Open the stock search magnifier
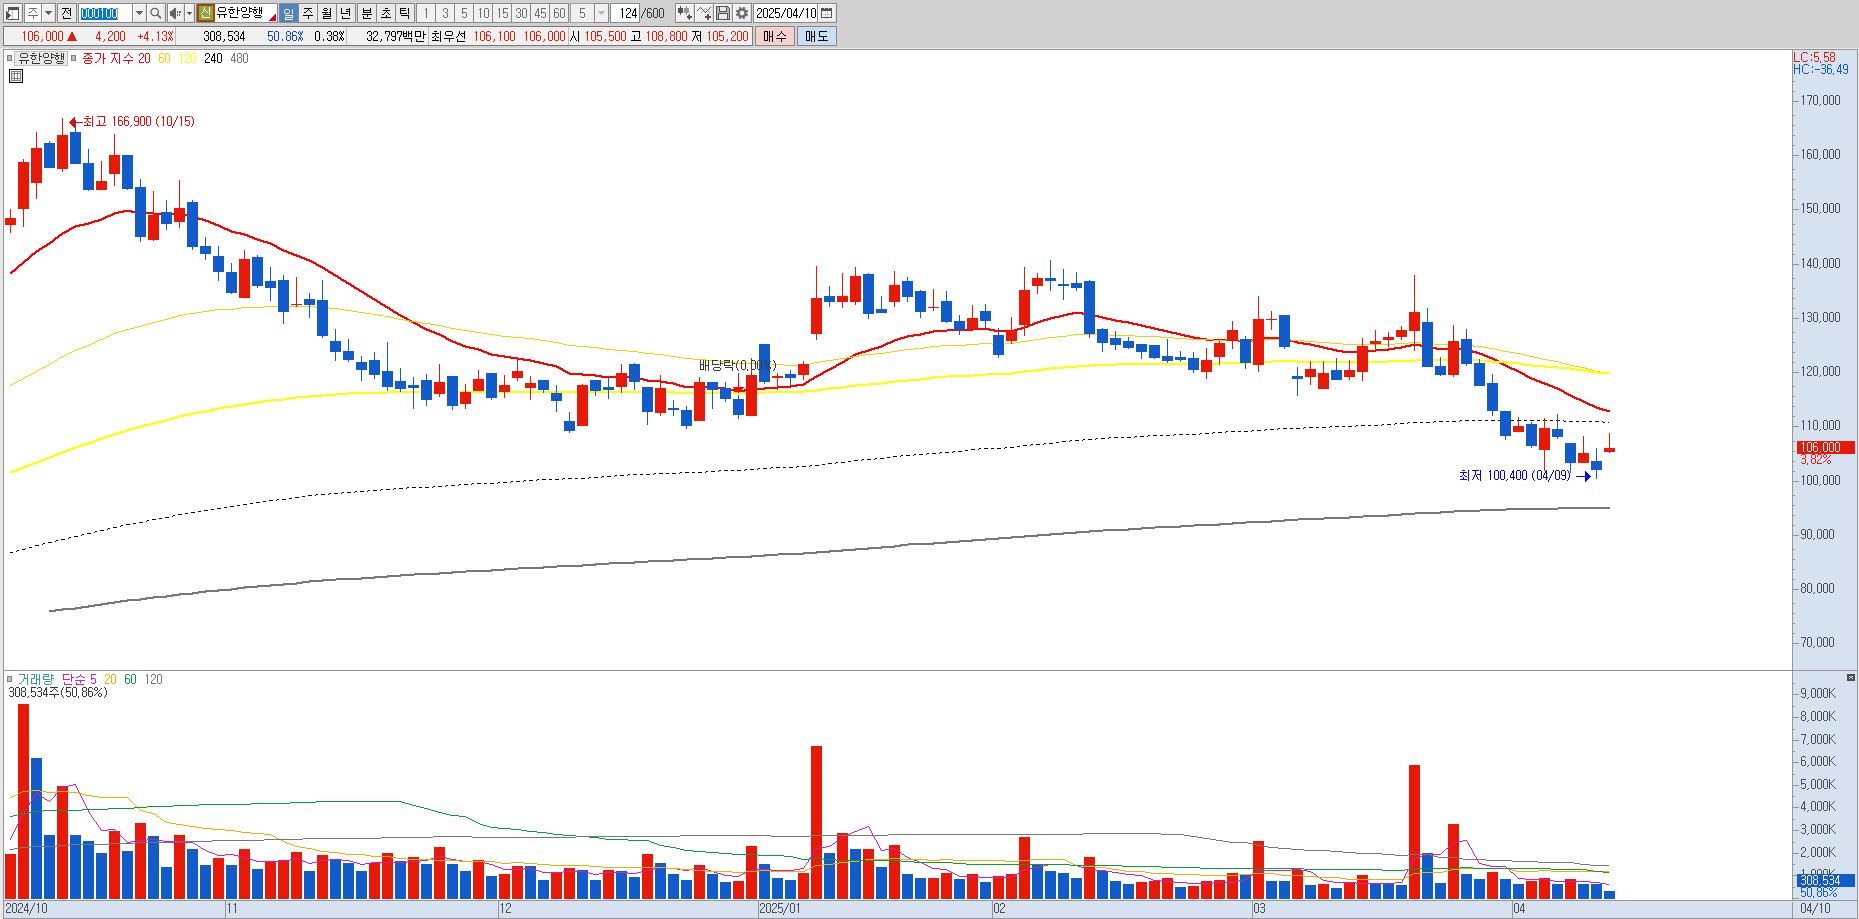 pyautogui.click(x=156, y=13)
